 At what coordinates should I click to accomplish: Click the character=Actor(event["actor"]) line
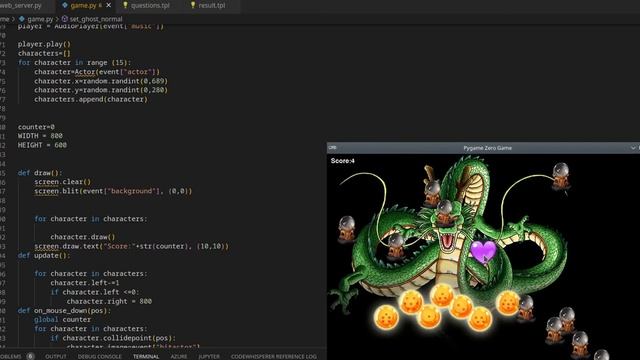tap(97, 72)
